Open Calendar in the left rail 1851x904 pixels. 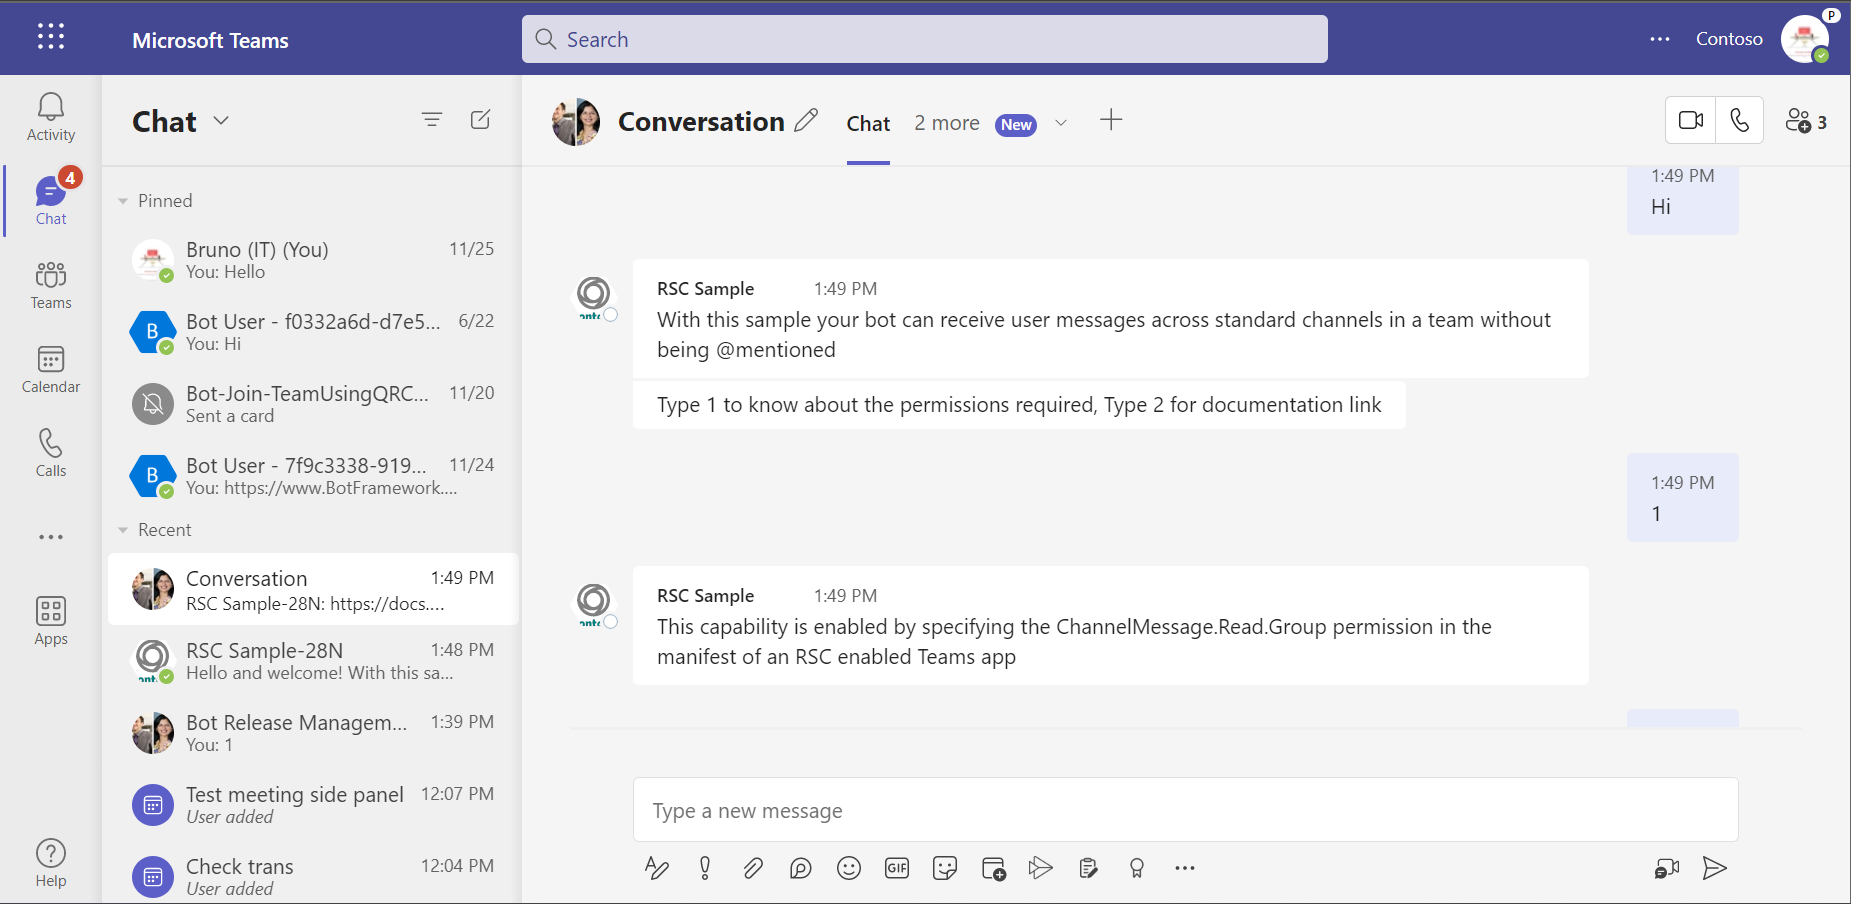tap(51, 369)
